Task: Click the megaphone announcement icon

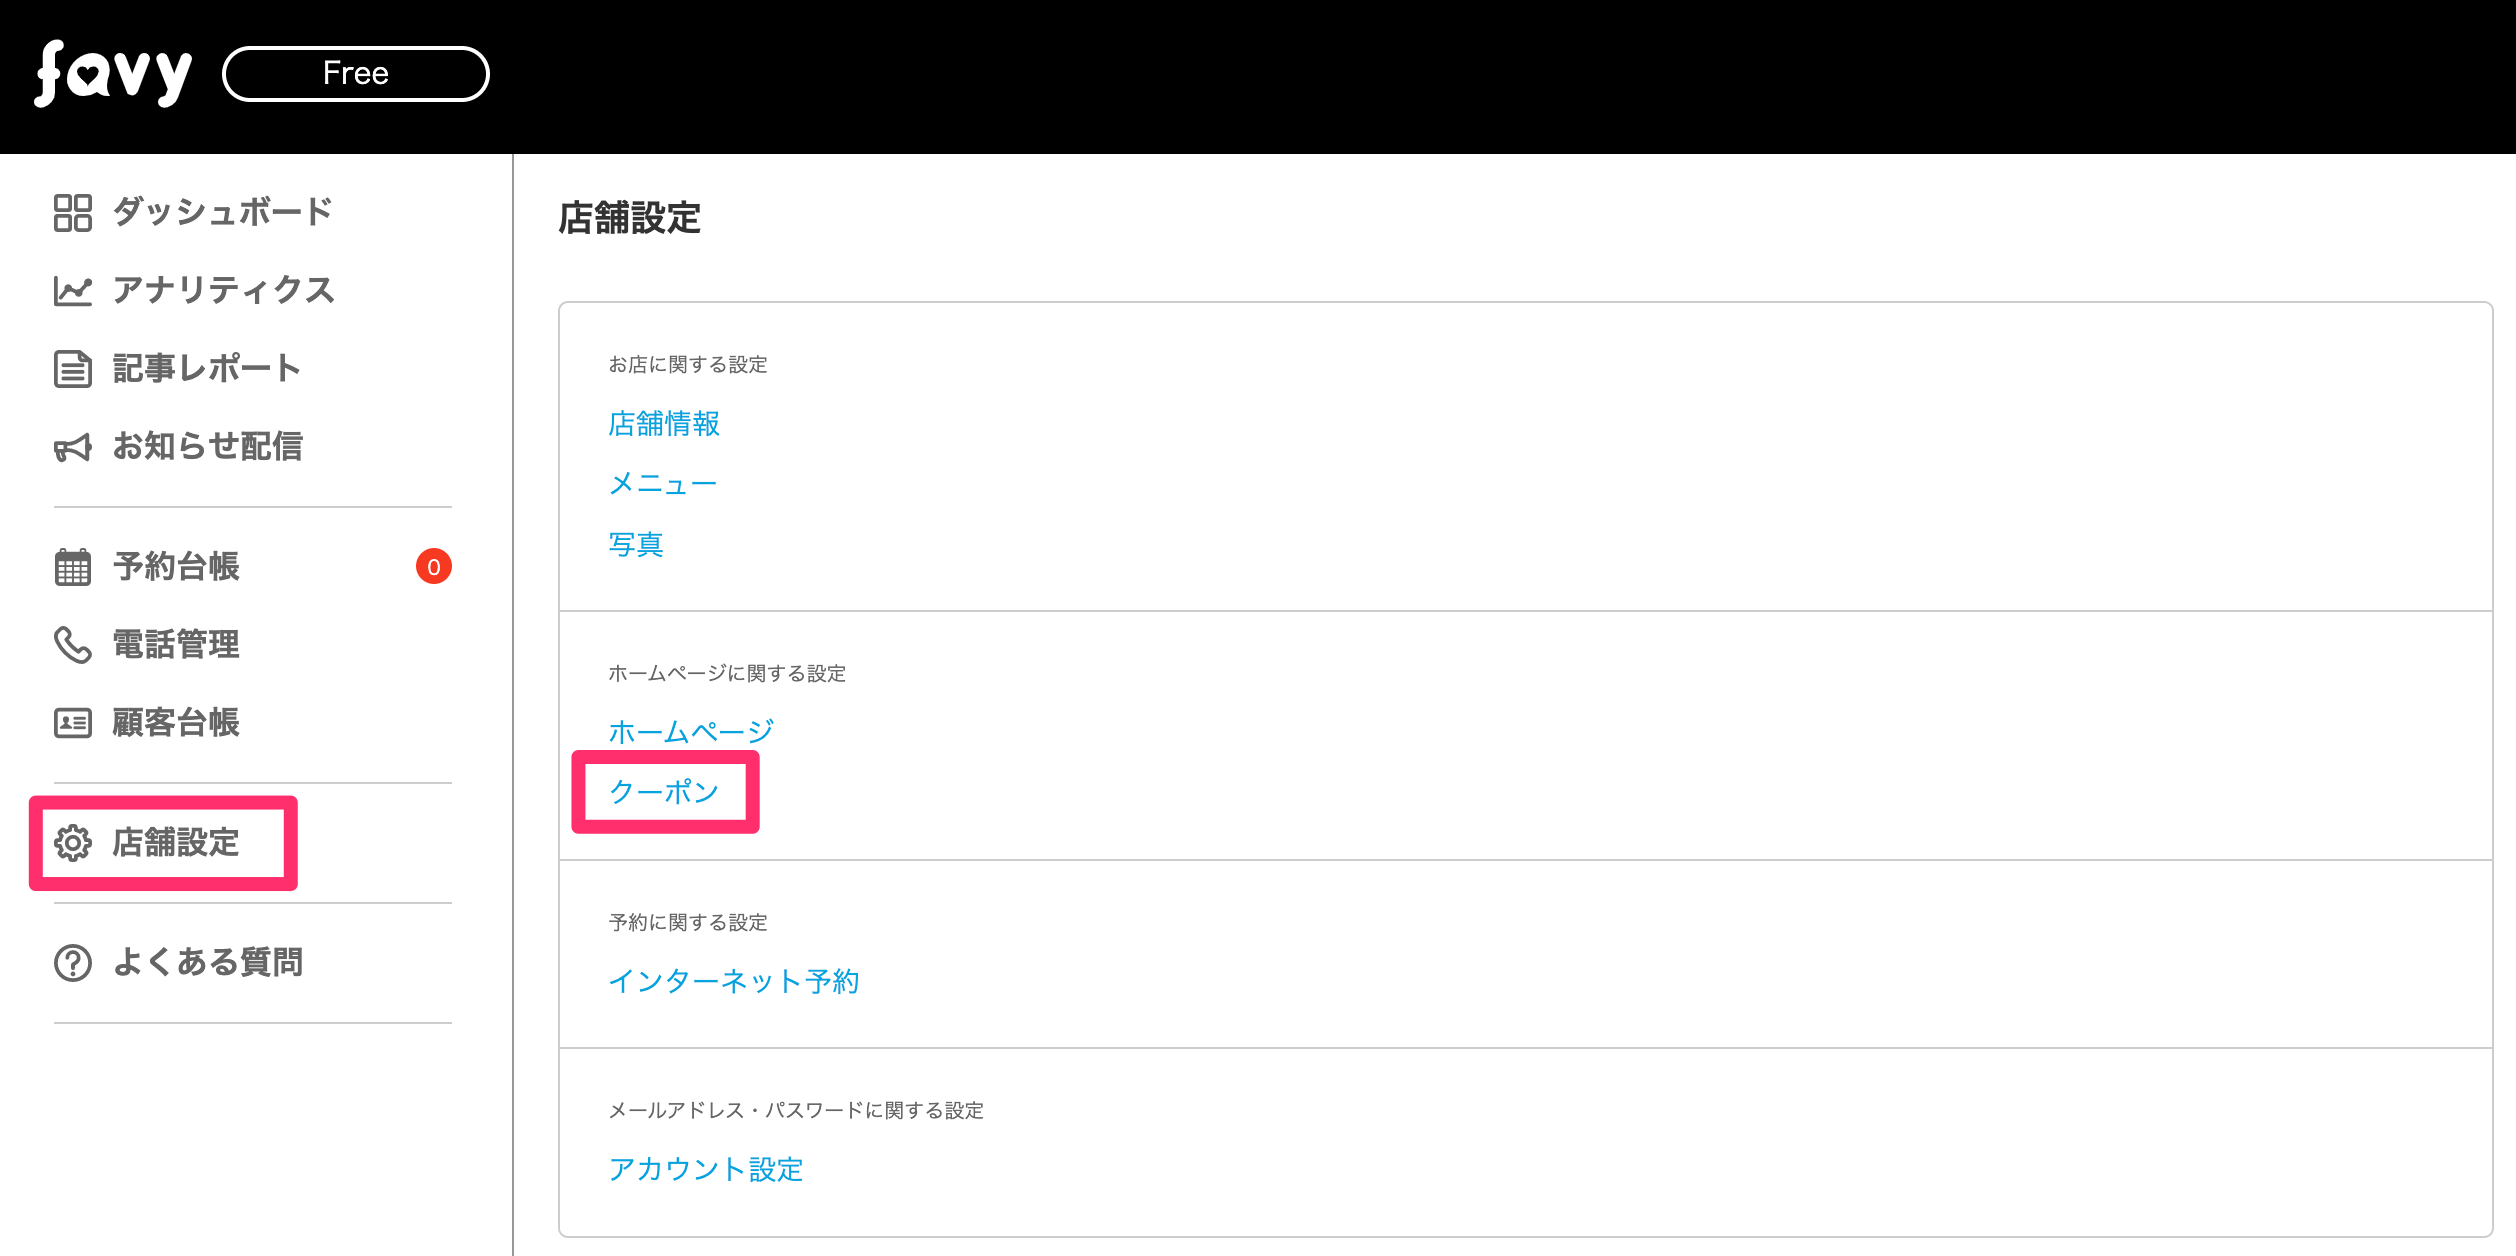Action: [x=73, y=447]
